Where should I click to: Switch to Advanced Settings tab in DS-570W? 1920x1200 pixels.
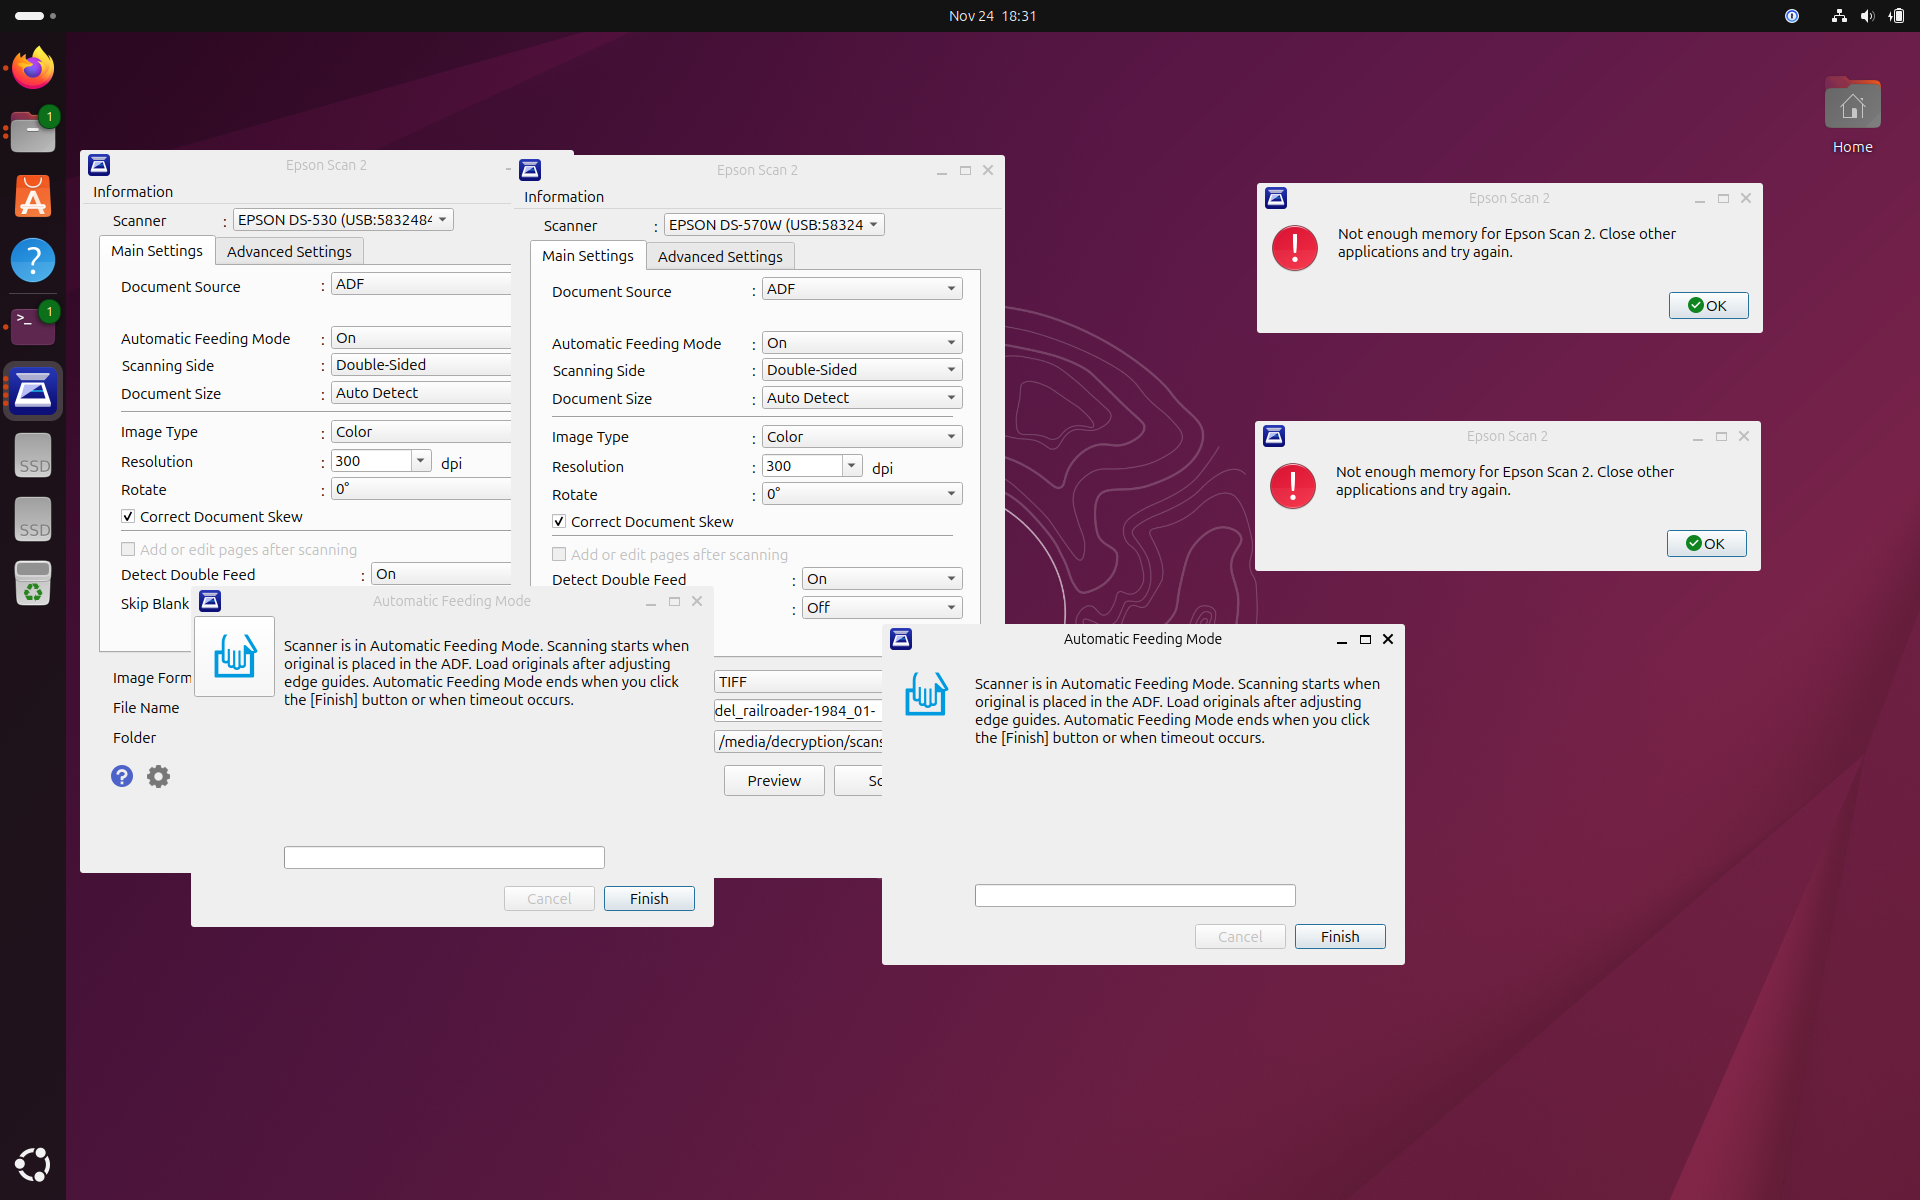[x=719, y=257]
